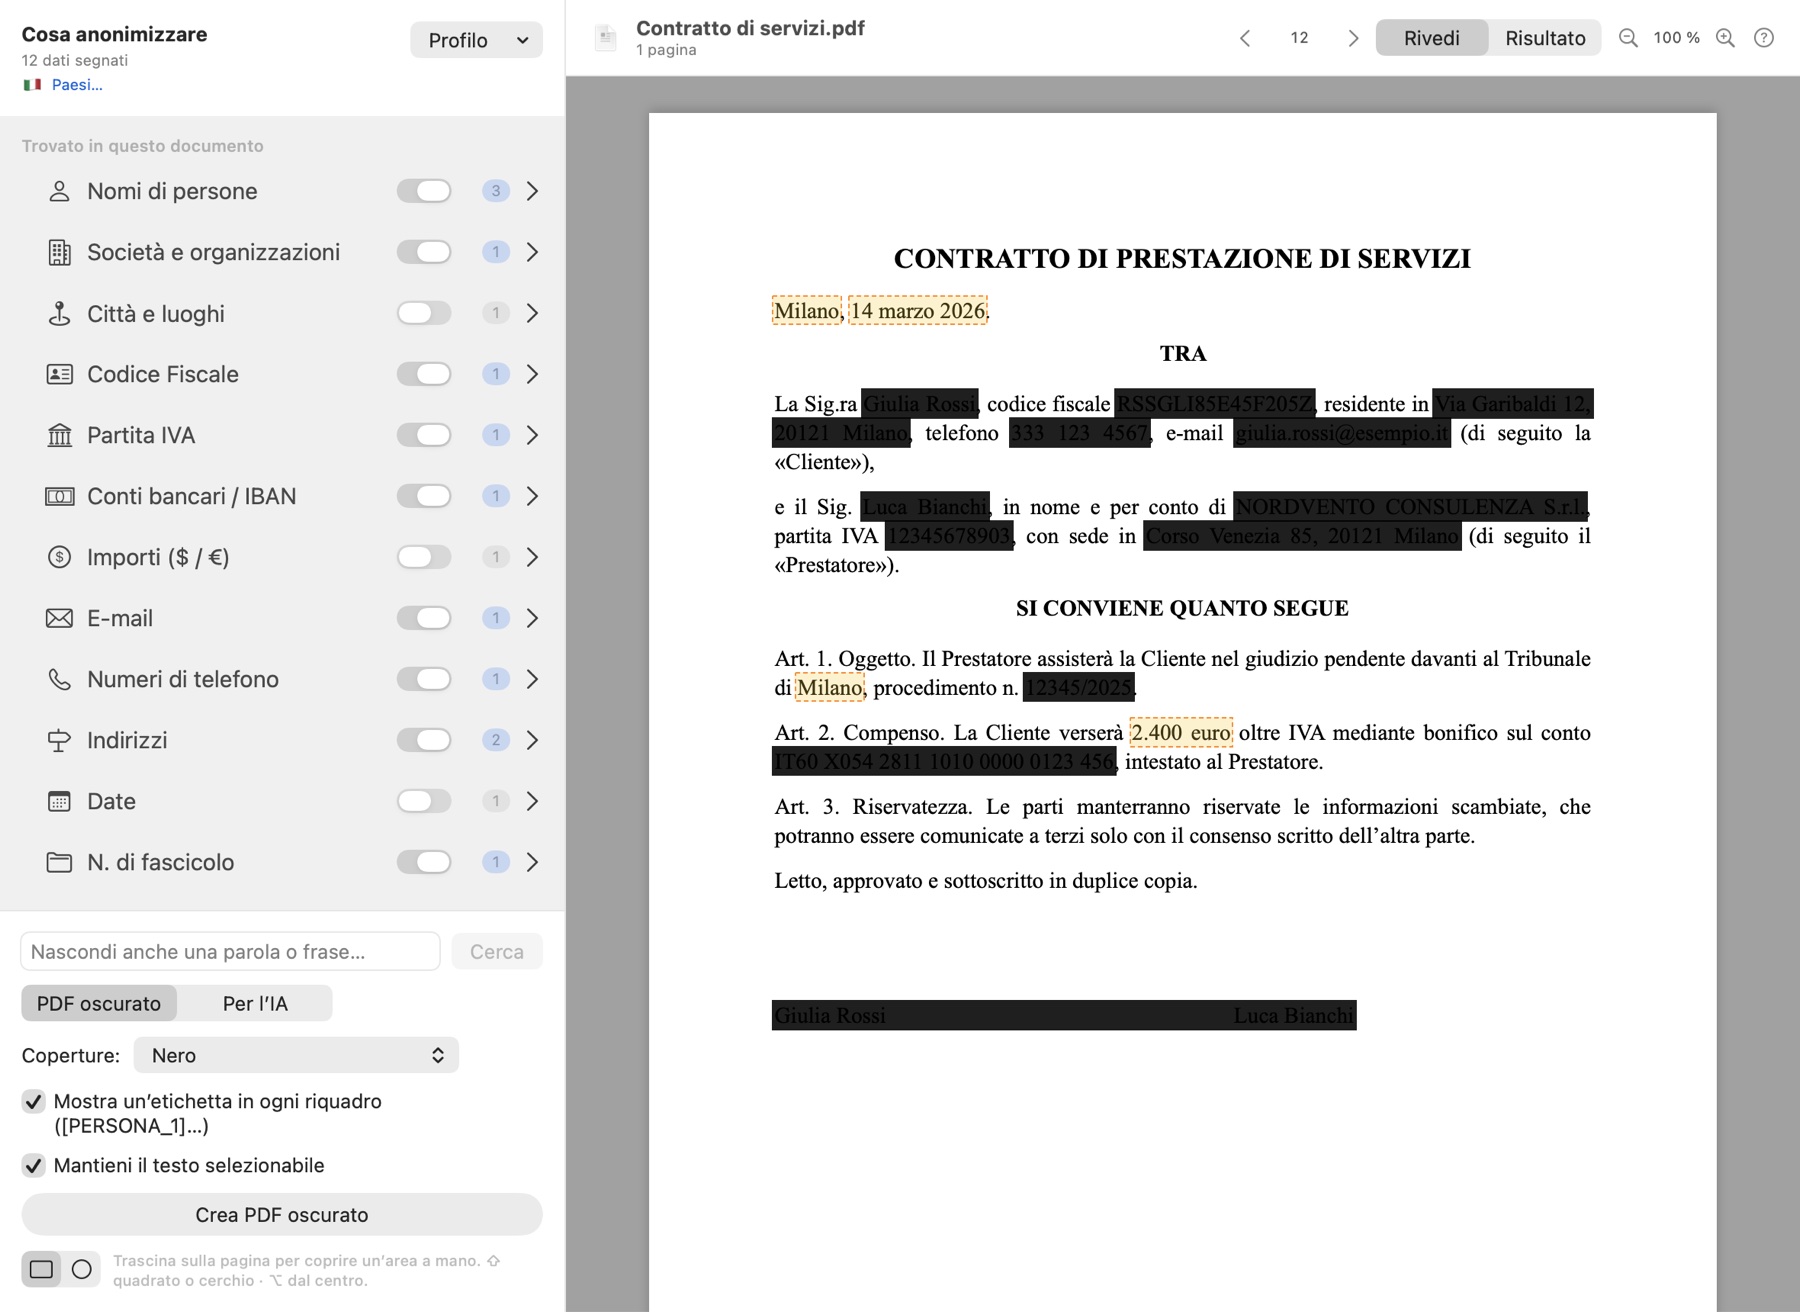
Task: Click the map pin icon beside Città e luoghi
Action: click(60, 313)
